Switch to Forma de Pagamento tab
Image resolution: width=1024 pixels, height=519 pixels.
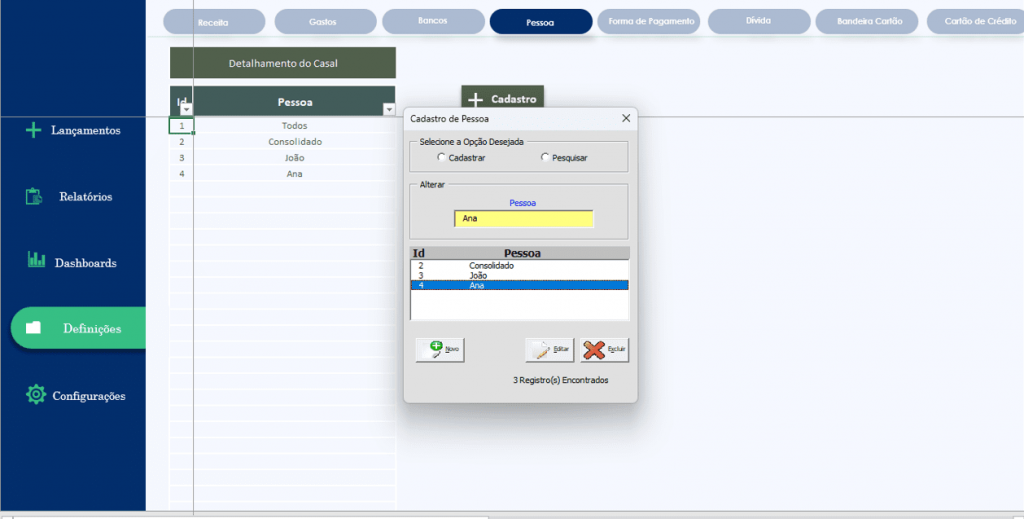click(x=648, y=22)
